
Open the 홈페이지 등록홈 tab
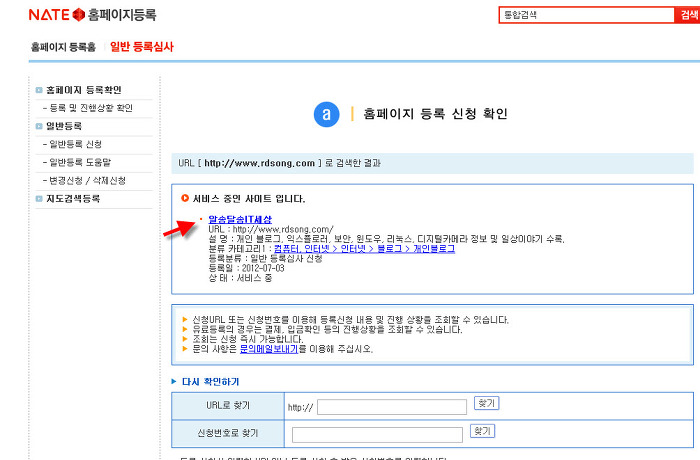63,47
